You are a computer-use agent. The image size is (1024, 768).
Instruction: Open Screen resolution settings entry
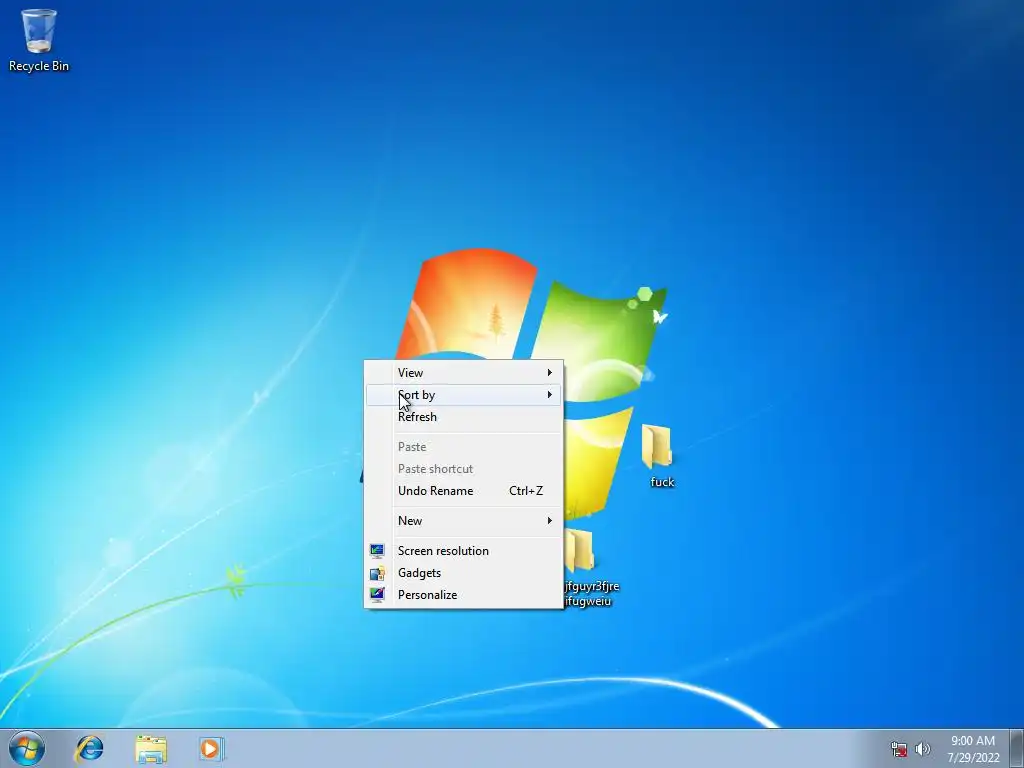coord(463,551)
